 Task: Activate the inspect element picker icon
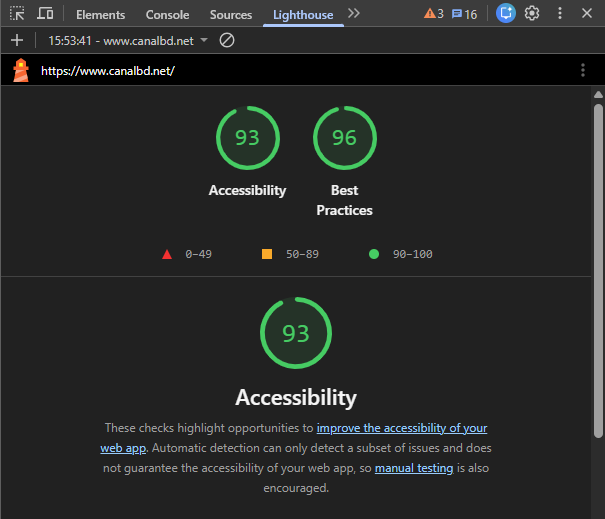click(x=17, y=14)
